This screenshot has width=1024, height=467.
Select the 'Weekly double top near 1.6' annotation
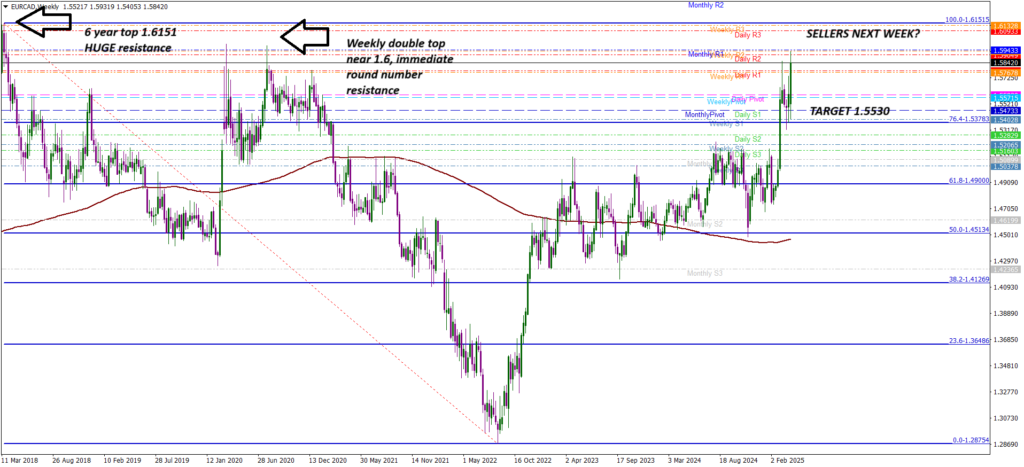coord(400,67)
